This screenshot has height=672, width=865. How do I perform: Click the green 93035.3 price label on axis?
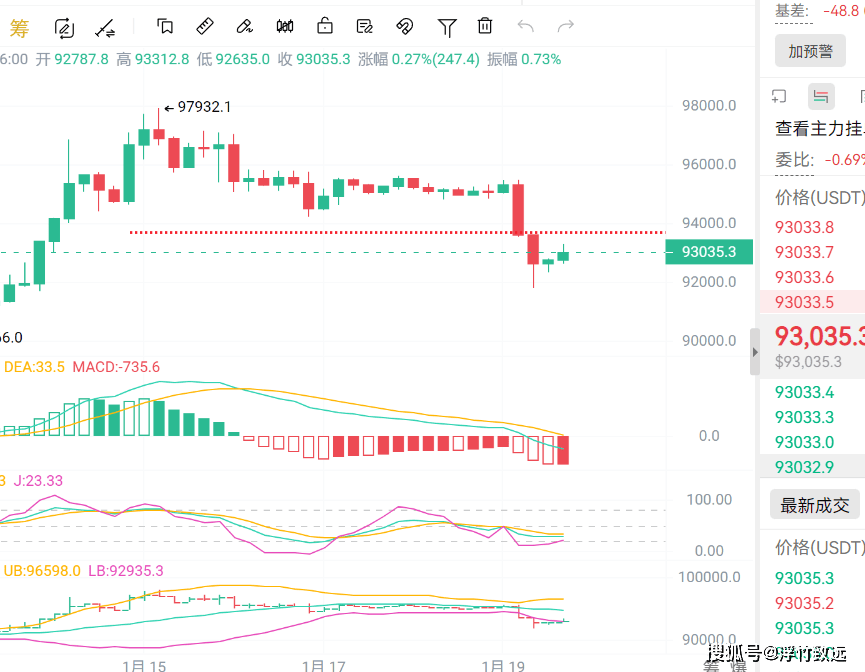tap(709, 252)
